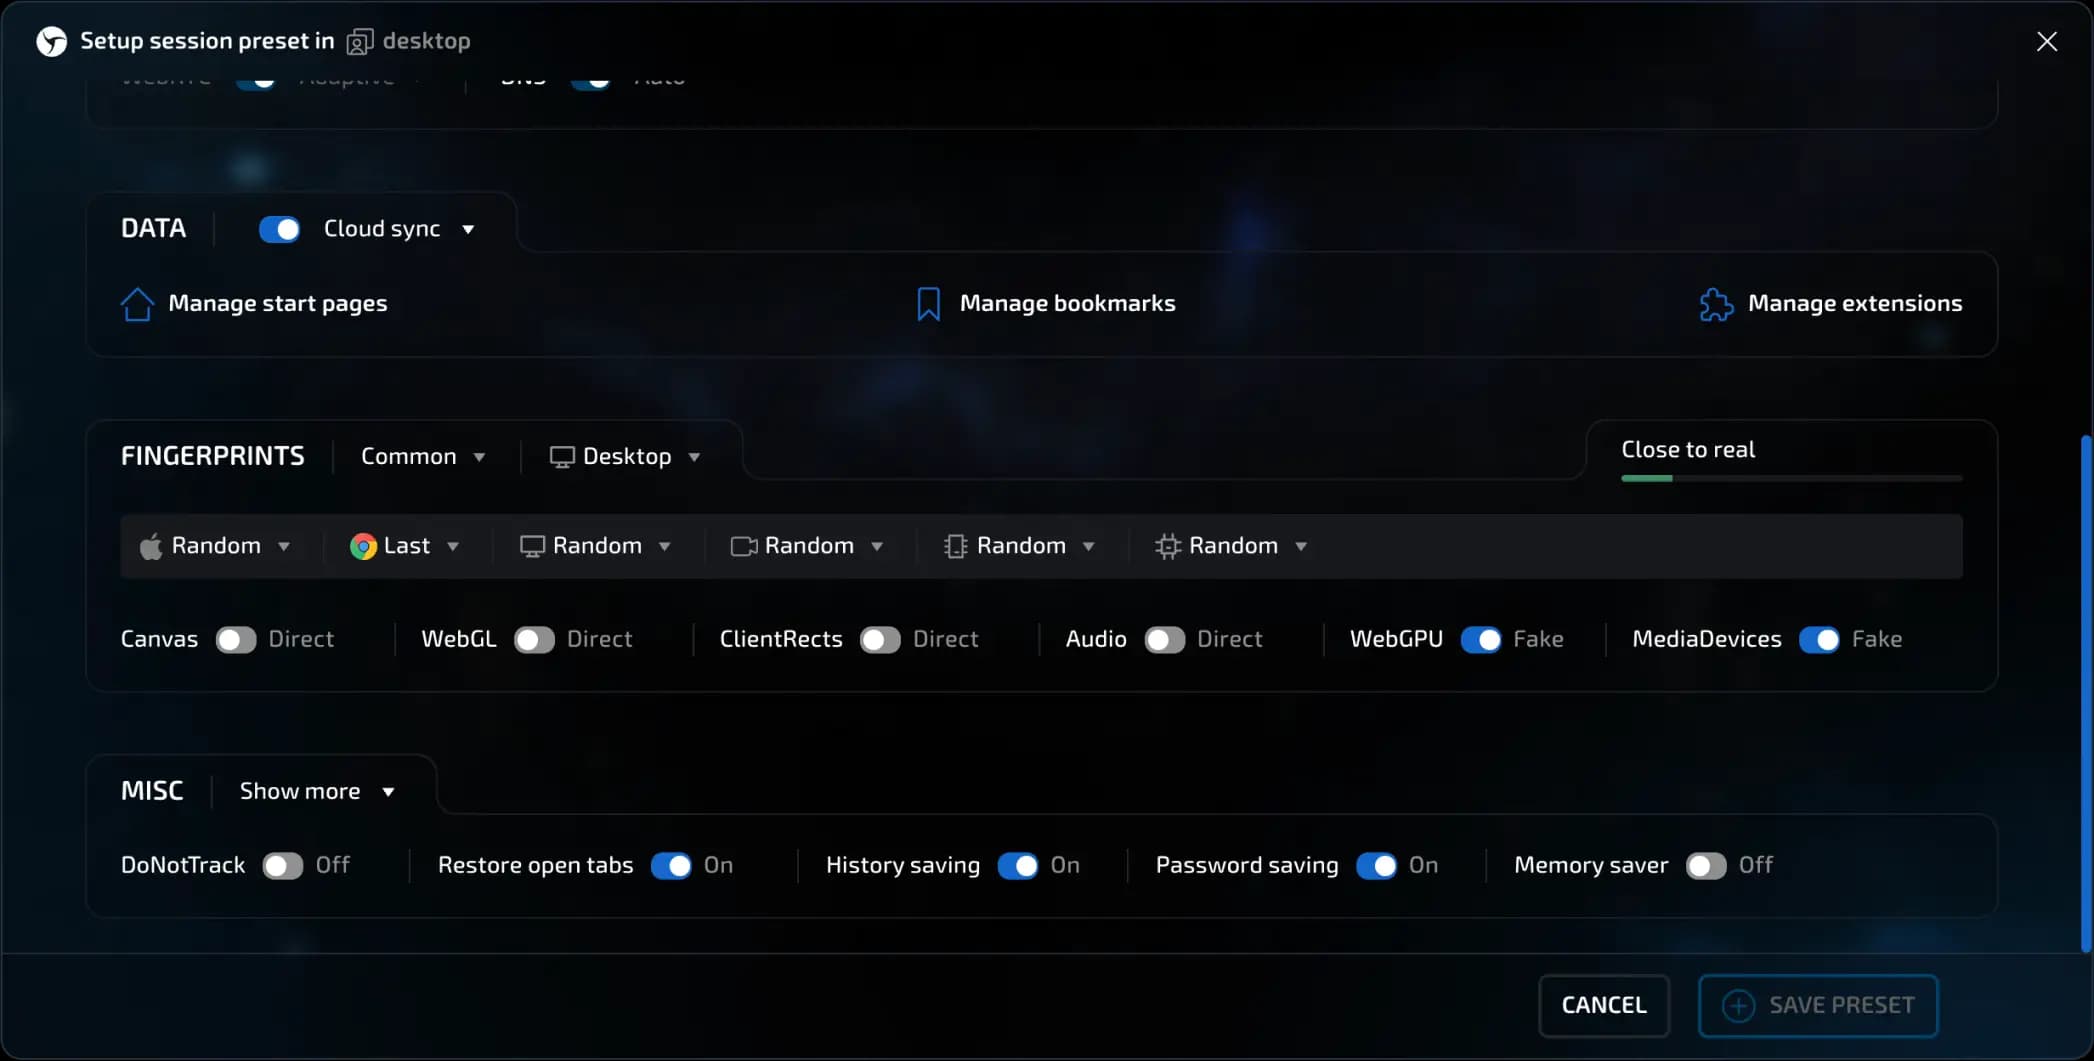Toggle History saving off
This screenshot has height=1061, width=2094.
(x=1021, y=866)
